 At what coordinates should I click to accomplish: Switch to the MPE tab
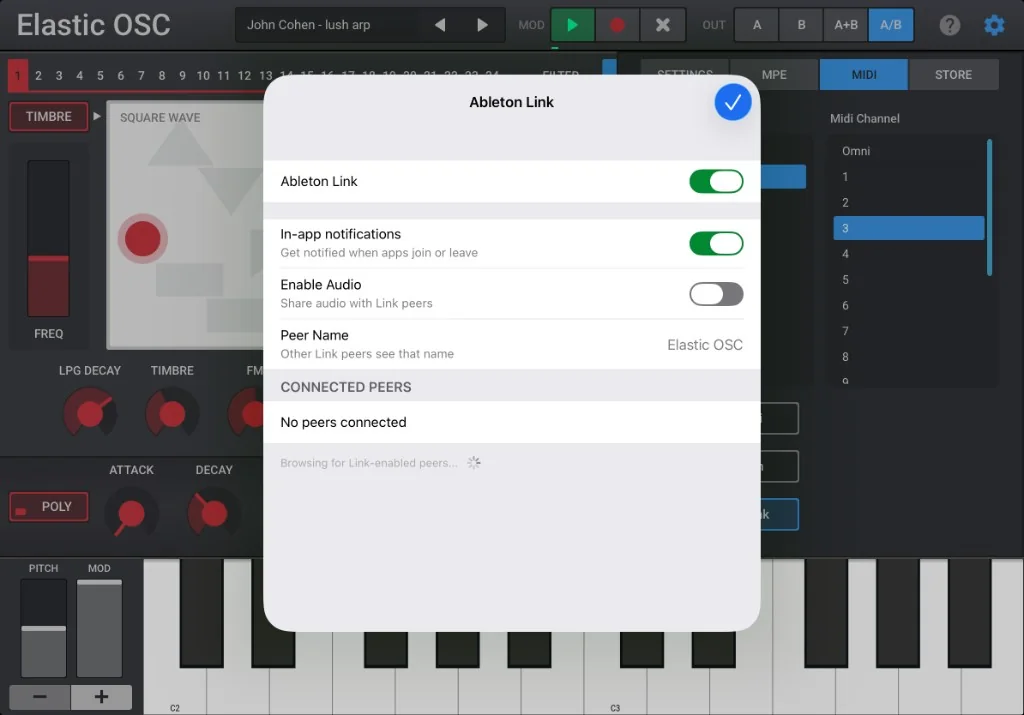click(774, 74)
